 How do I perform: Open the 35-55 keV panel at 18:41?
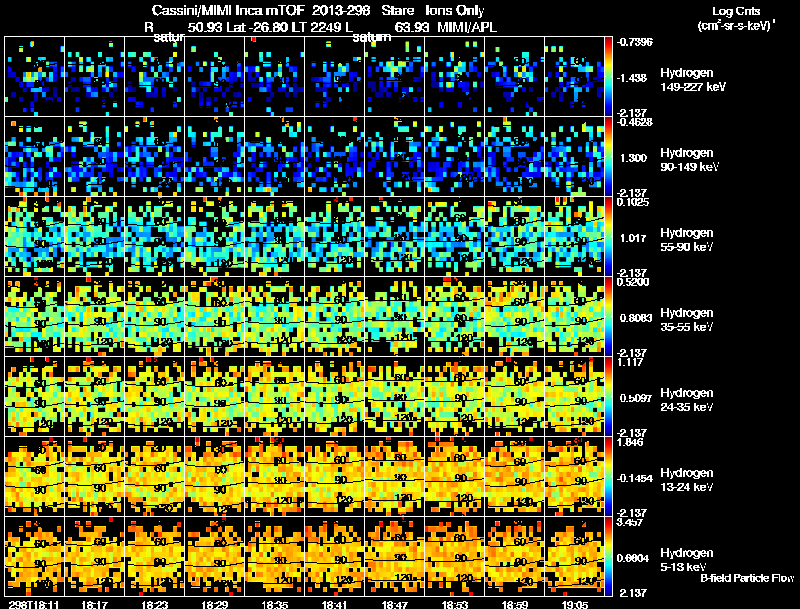(335, 317)
